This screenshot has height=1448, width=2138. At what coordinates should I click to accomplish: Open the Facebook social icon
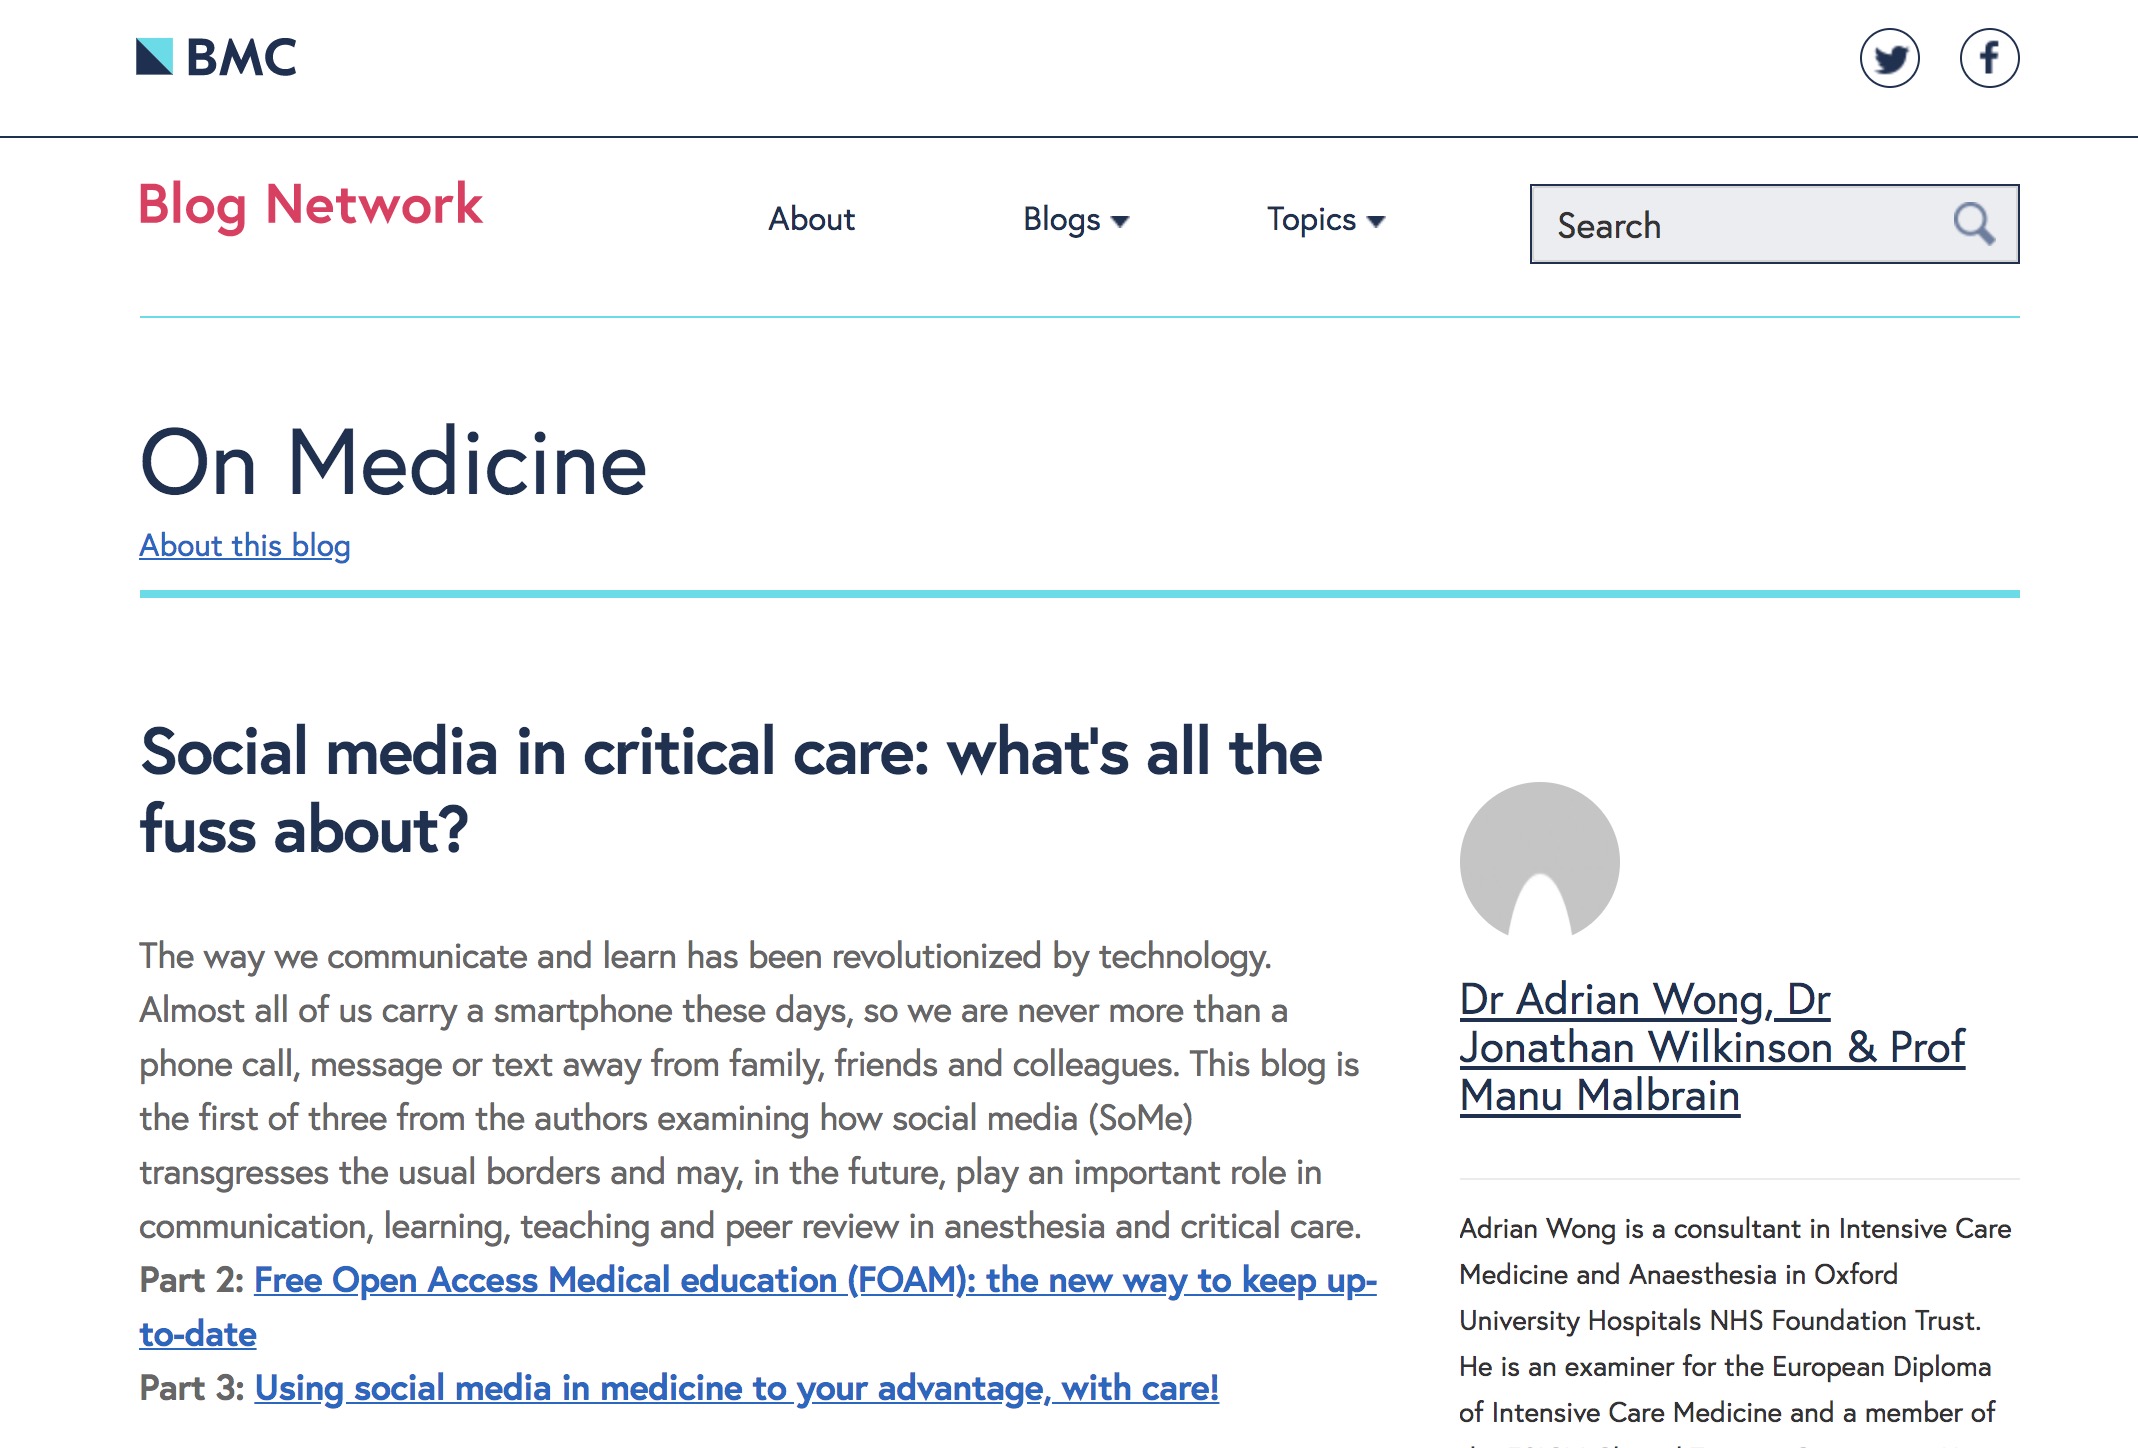[1989, 58]
